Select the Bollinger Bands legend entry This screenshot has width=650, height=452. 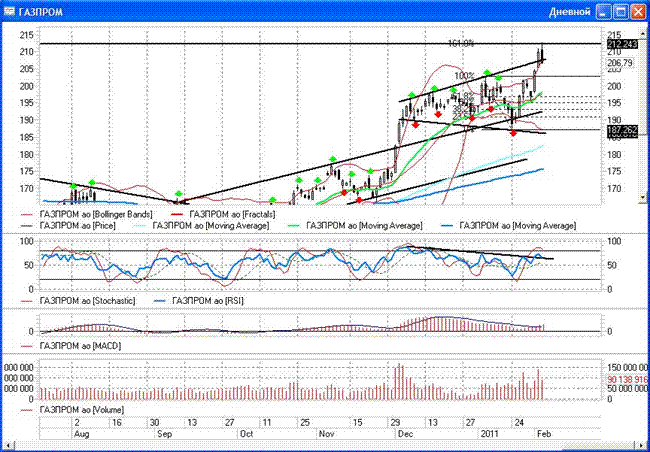pyautogui.click(x=86, y=214)
